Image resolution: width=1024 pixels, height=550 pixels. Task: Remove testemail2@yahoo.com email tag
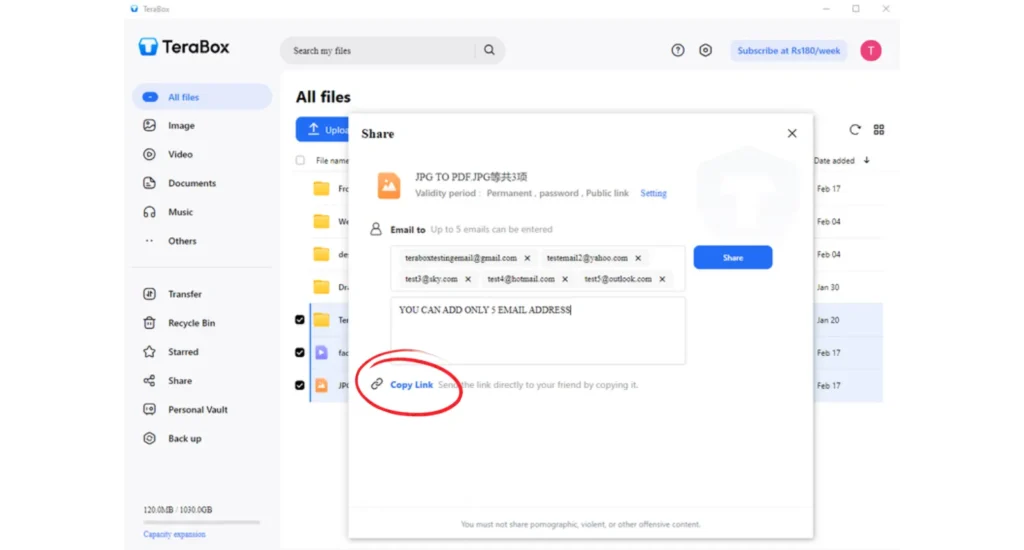(638, 258)
